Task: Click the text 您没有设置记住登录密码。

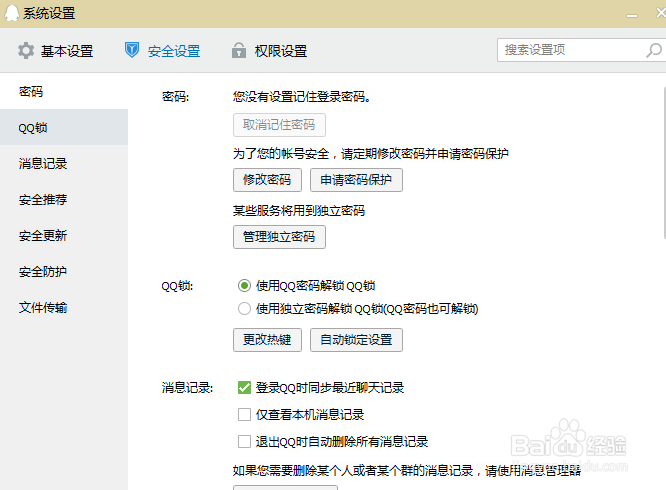Action: [302, 97]
